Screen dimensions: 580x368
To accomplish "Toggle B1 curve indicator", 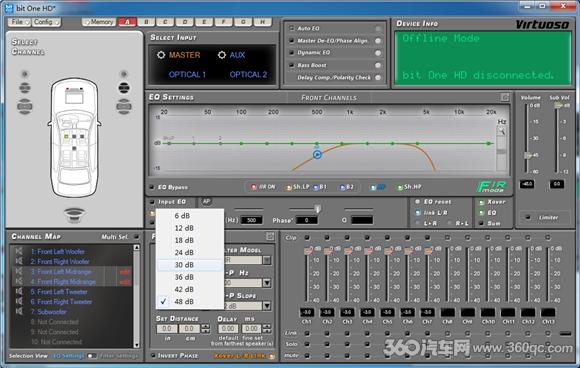I will pos(315,188).
